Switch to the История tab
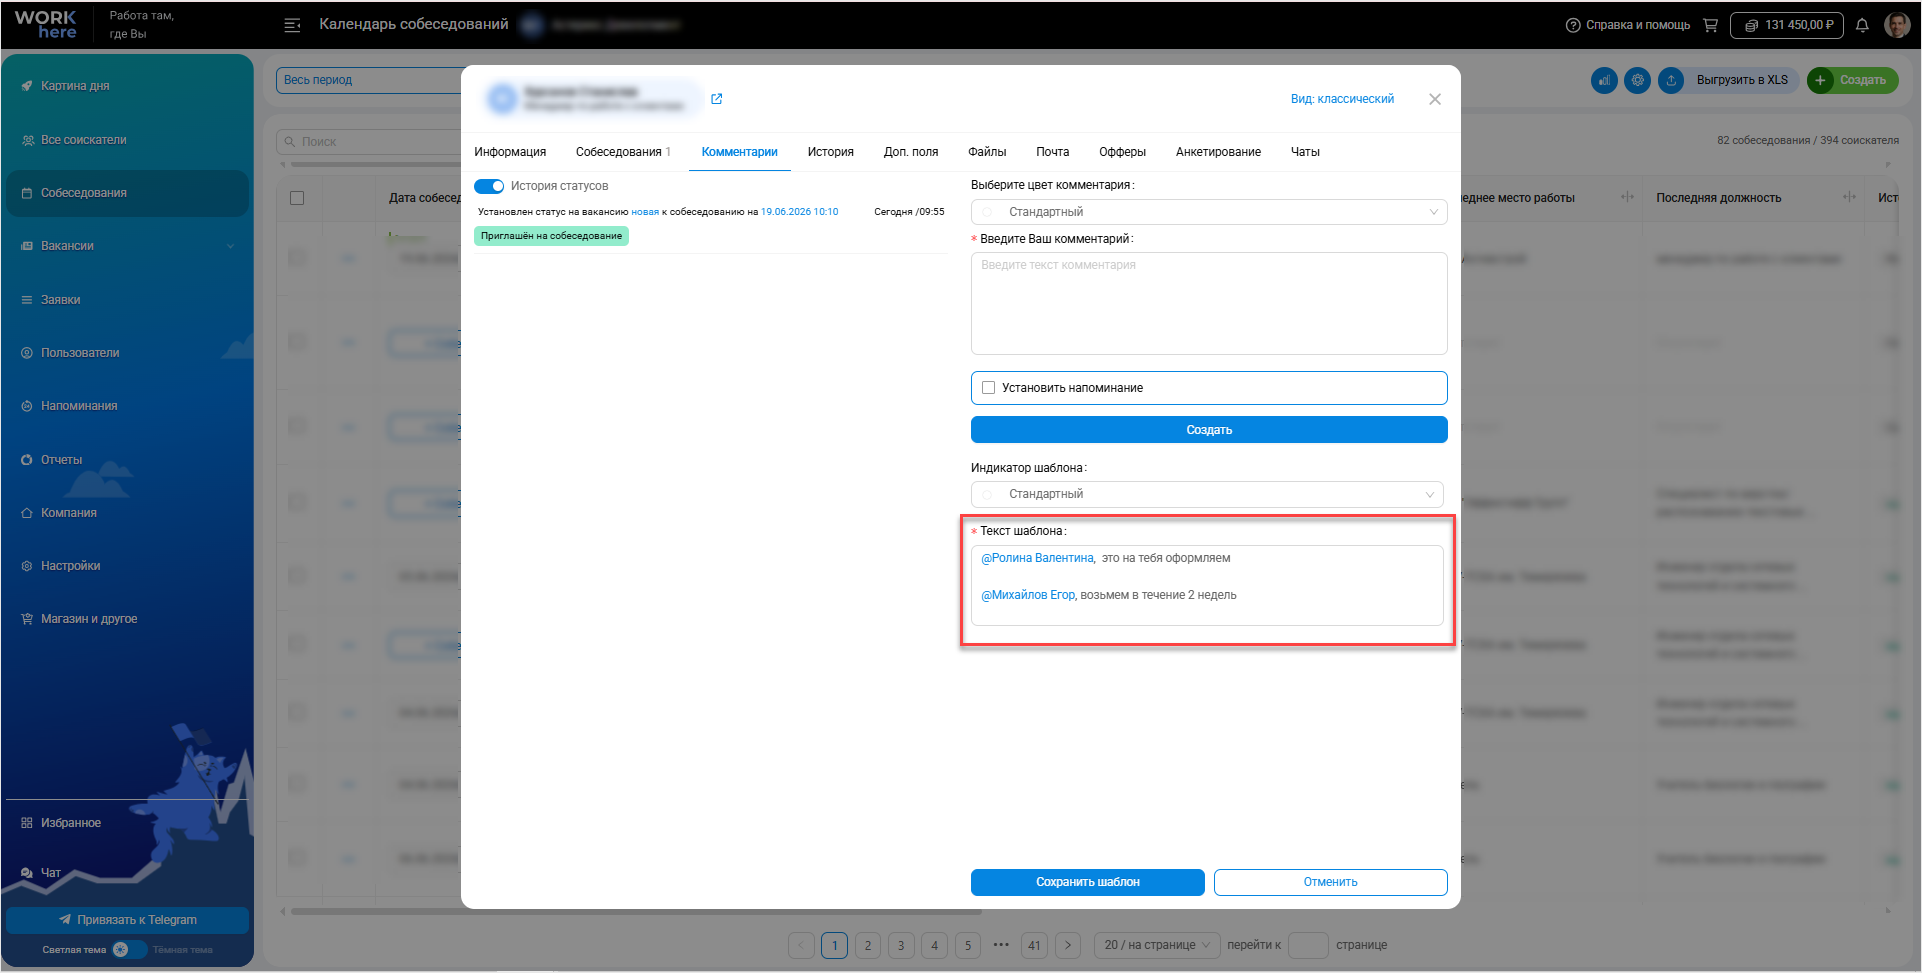This screenshot has width=1922, height=973. [830, 152]
